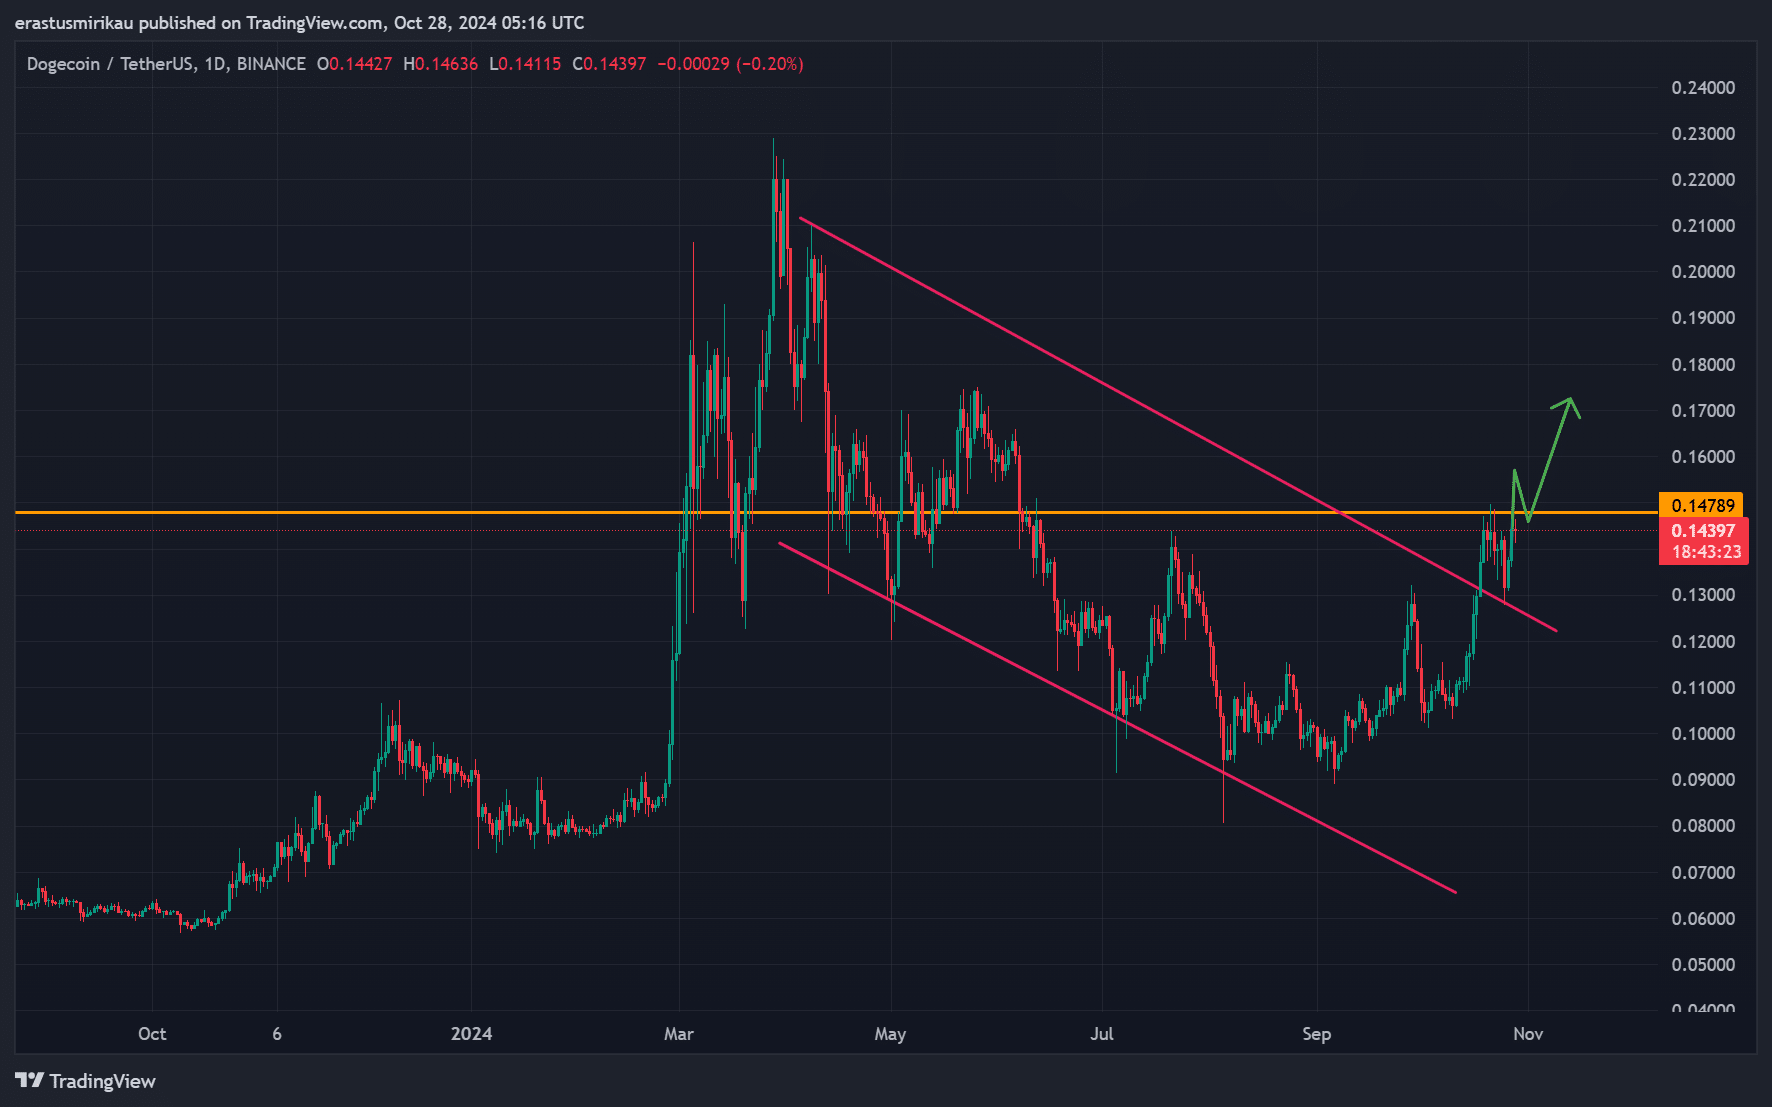
Task: Click the 0.09000 price axis label
Action: 1703,780
